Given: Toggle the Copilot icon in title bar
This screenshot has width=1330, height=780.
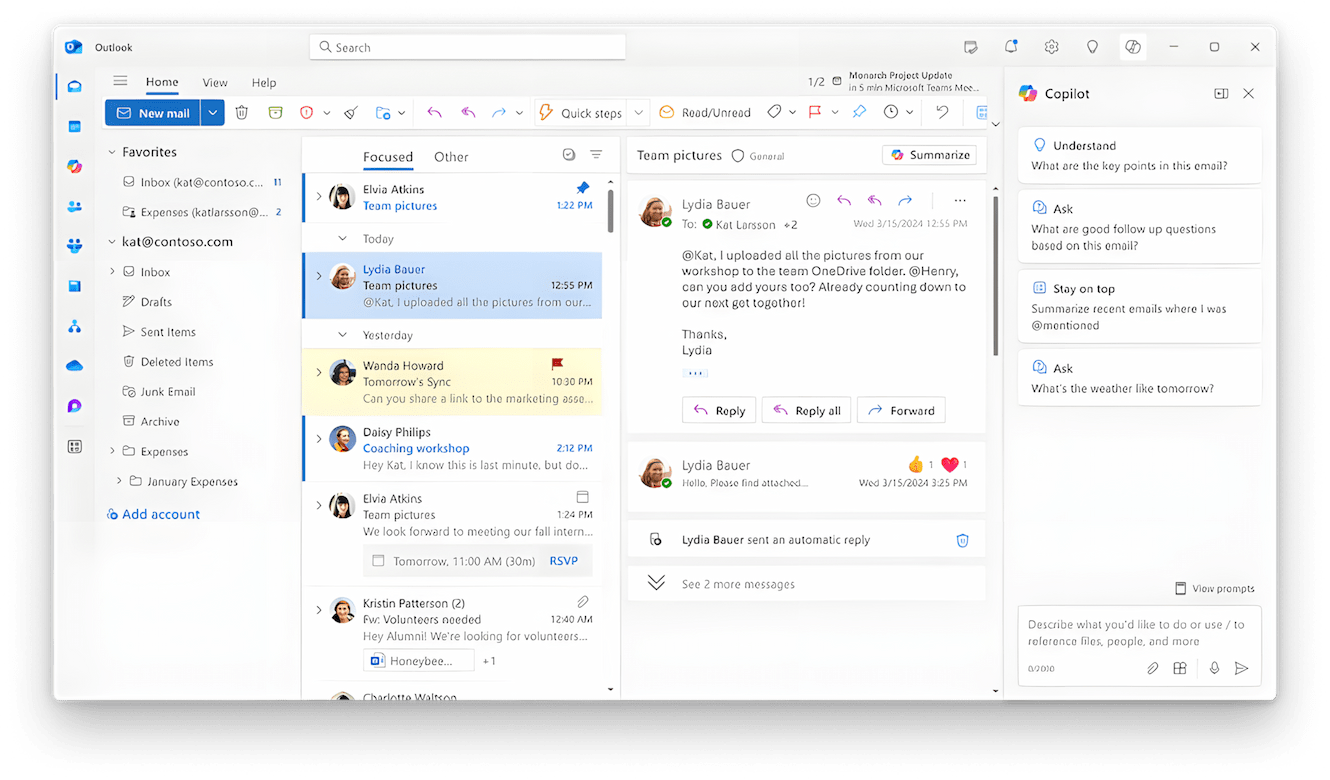Looking at the screenshot, I should click(x=1133, y=47).
